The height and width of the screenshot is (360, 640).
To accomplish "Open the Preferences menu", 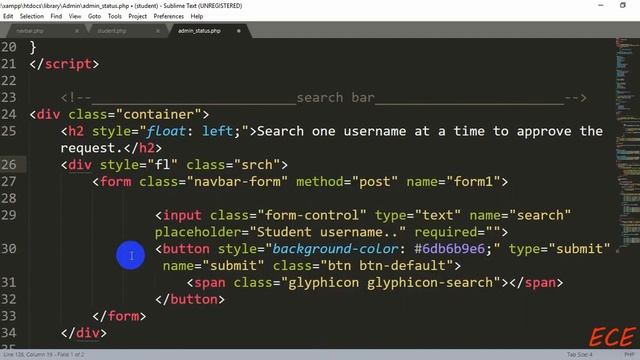I will coord(169,16).
